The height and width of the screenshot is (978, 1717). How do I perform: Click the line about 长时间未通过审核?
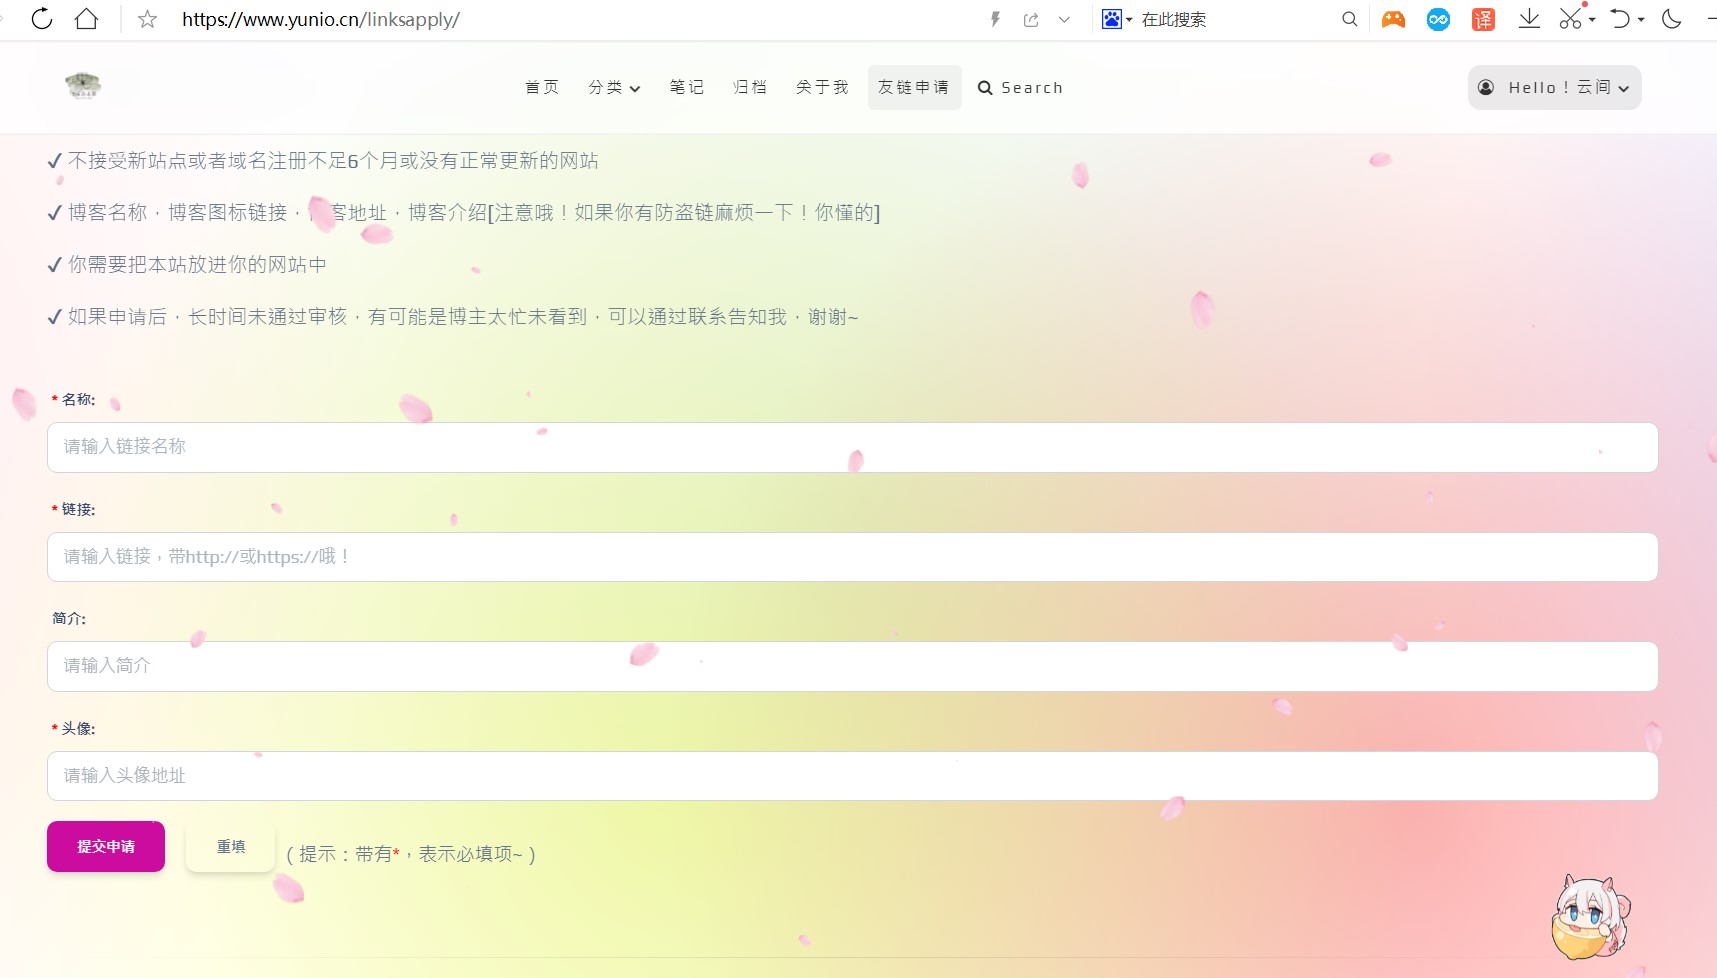point(463,317)
